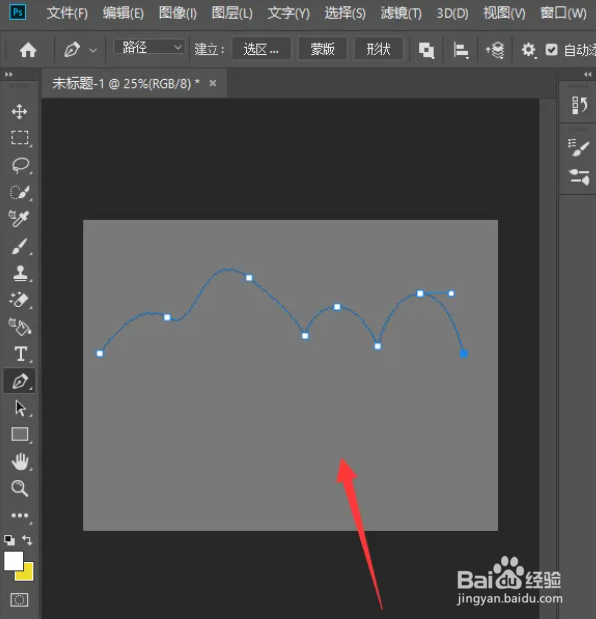Image resolution: width=596 pixels, height=619 pixels.
Task: Click the white foreground color swatch
Action: pos(12,561)
